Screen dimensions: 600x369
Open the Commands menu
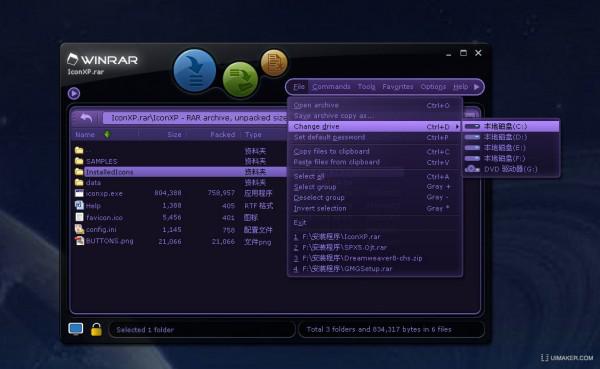pos(331,87)
